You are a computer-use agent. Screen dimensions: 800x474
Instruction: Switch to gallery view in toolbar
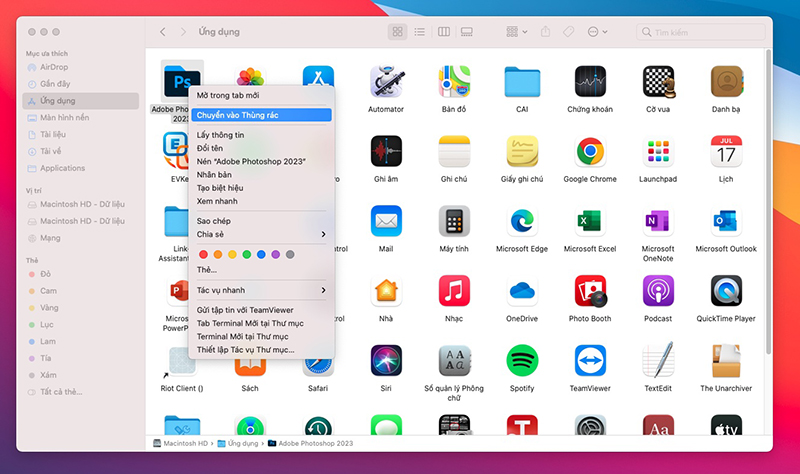(466, 32)
